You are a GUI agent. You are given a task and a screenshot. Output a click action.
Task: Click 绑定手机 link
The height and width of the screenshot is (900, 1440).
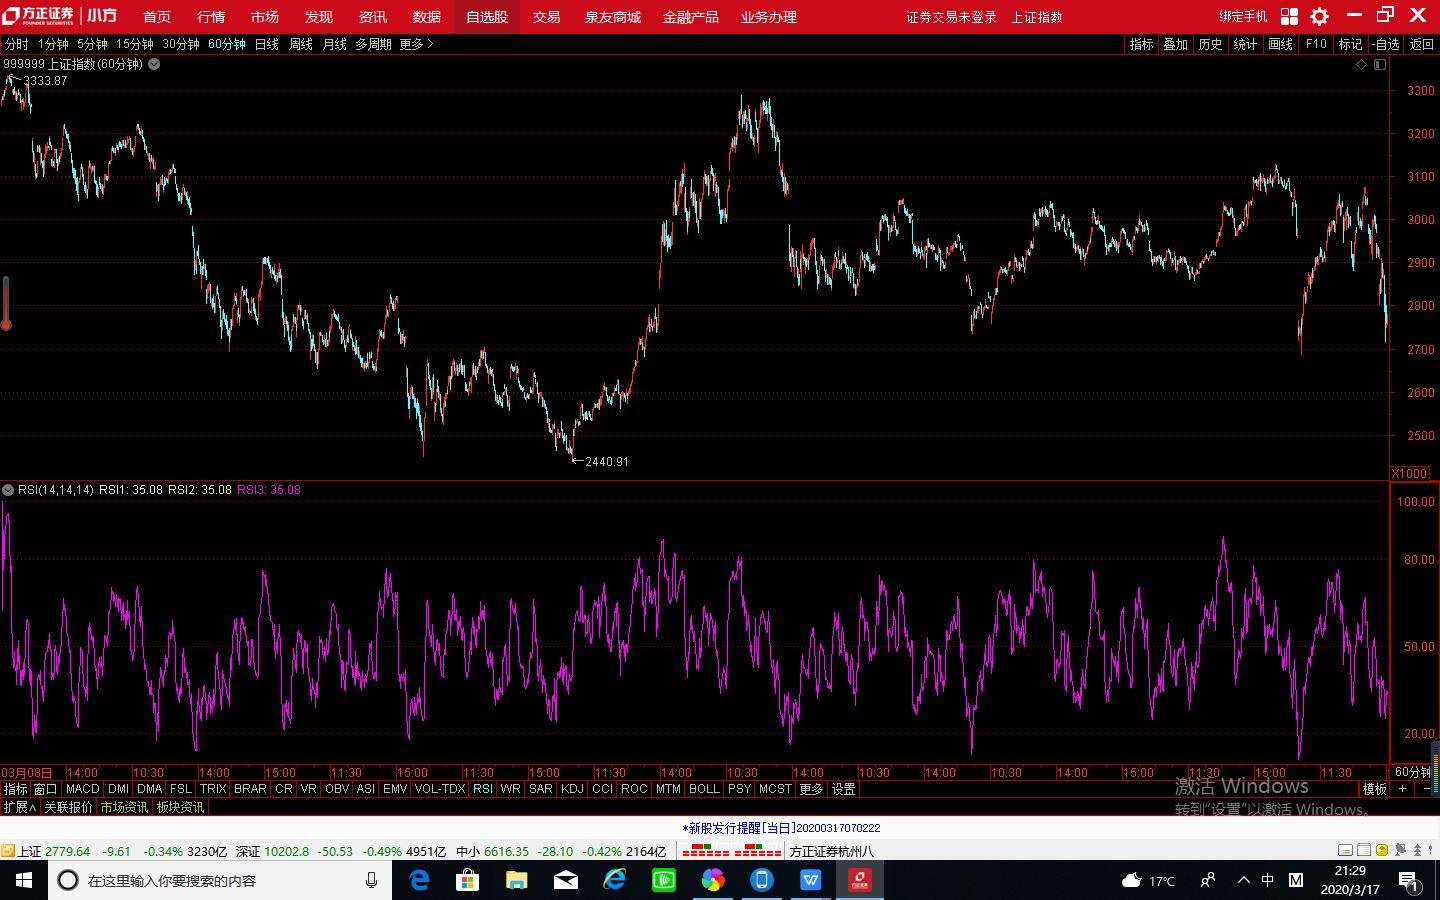click(x=1243, y=17)
